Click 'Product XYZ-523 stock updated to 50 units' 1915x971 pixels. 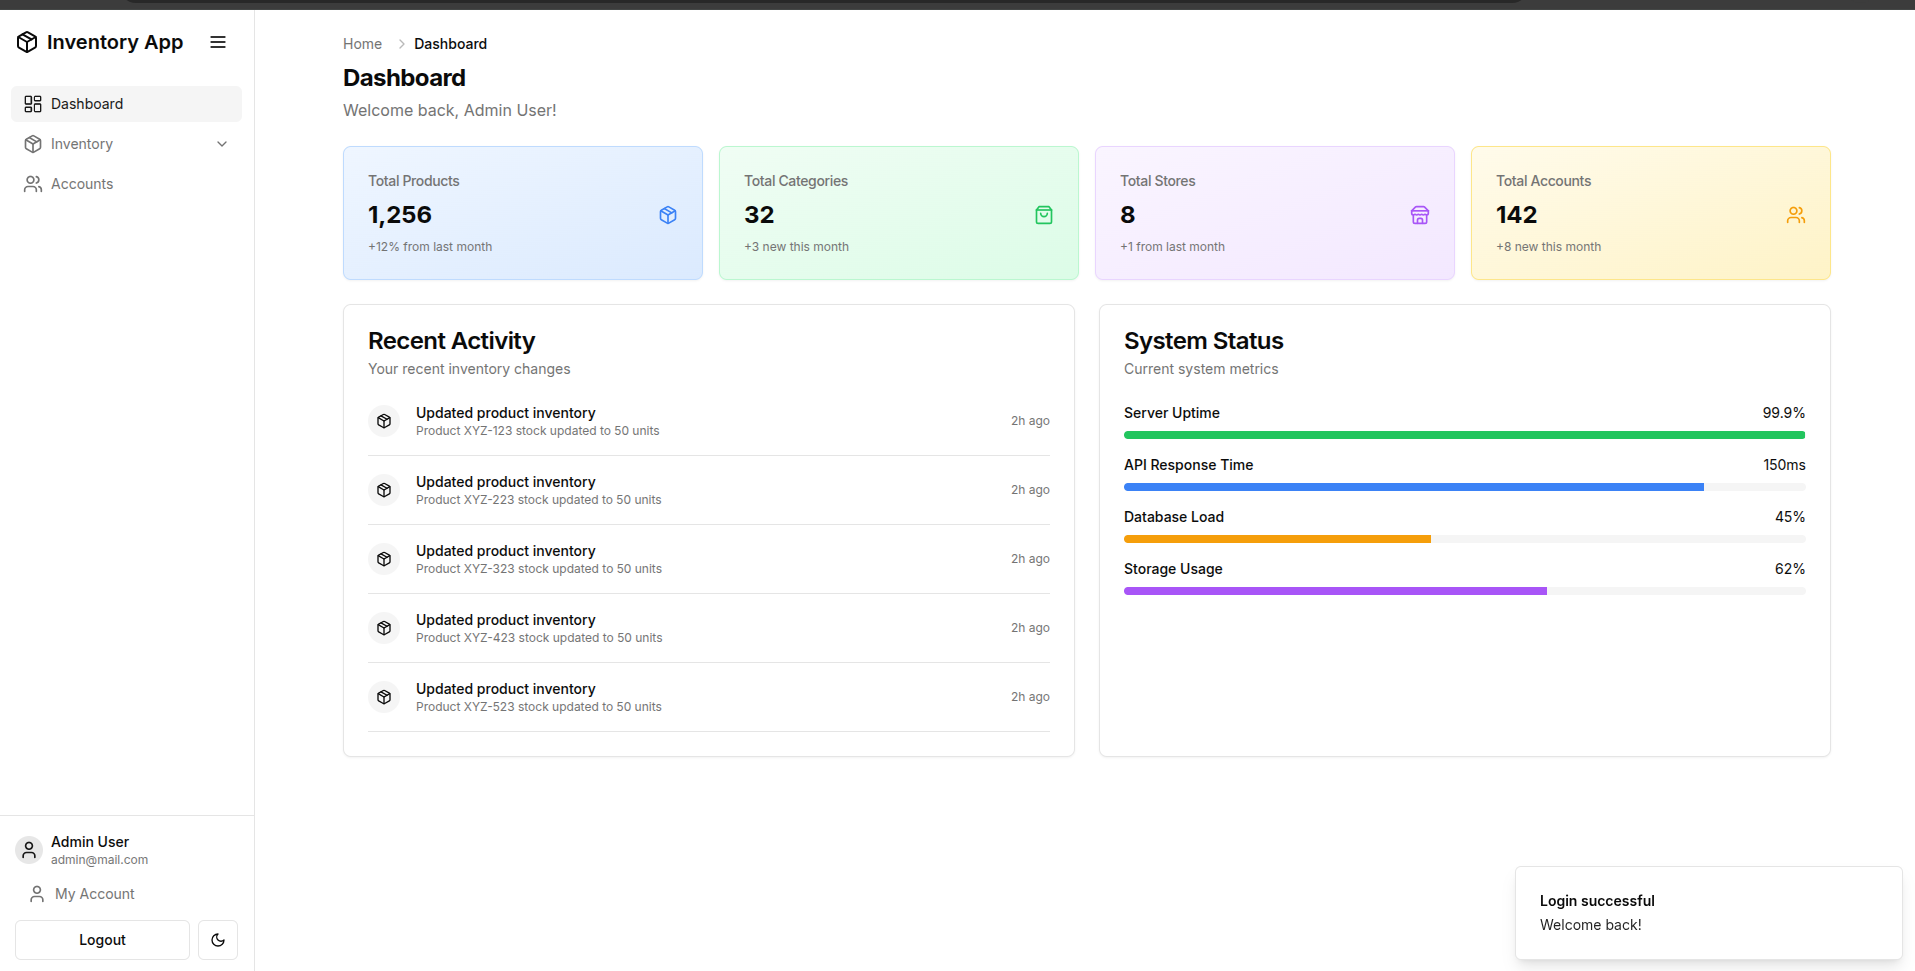[x=538, y=707]
